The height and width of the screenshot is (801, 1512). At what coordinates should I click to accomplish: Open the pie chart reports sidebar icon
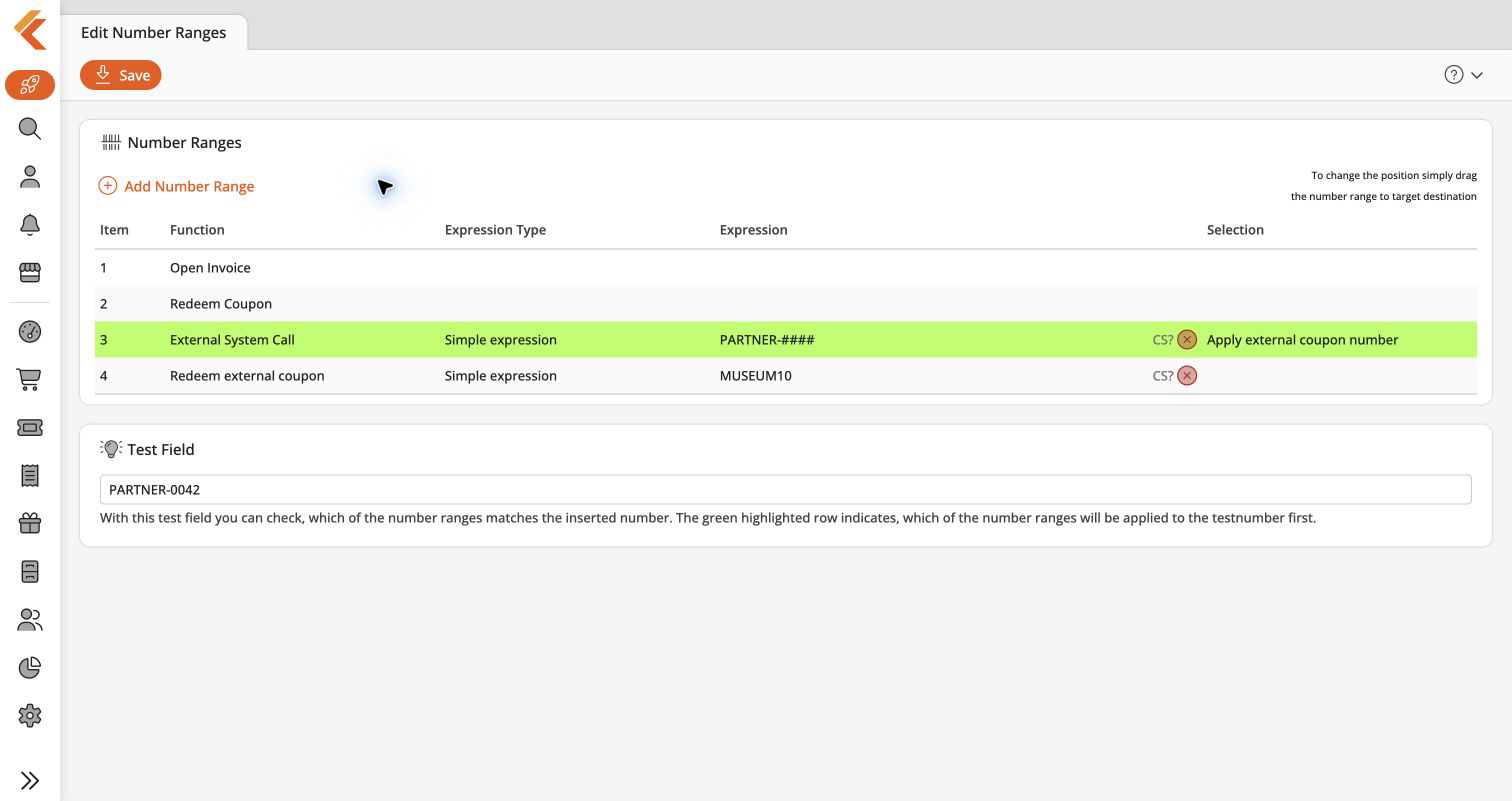[x=30, y=667]
